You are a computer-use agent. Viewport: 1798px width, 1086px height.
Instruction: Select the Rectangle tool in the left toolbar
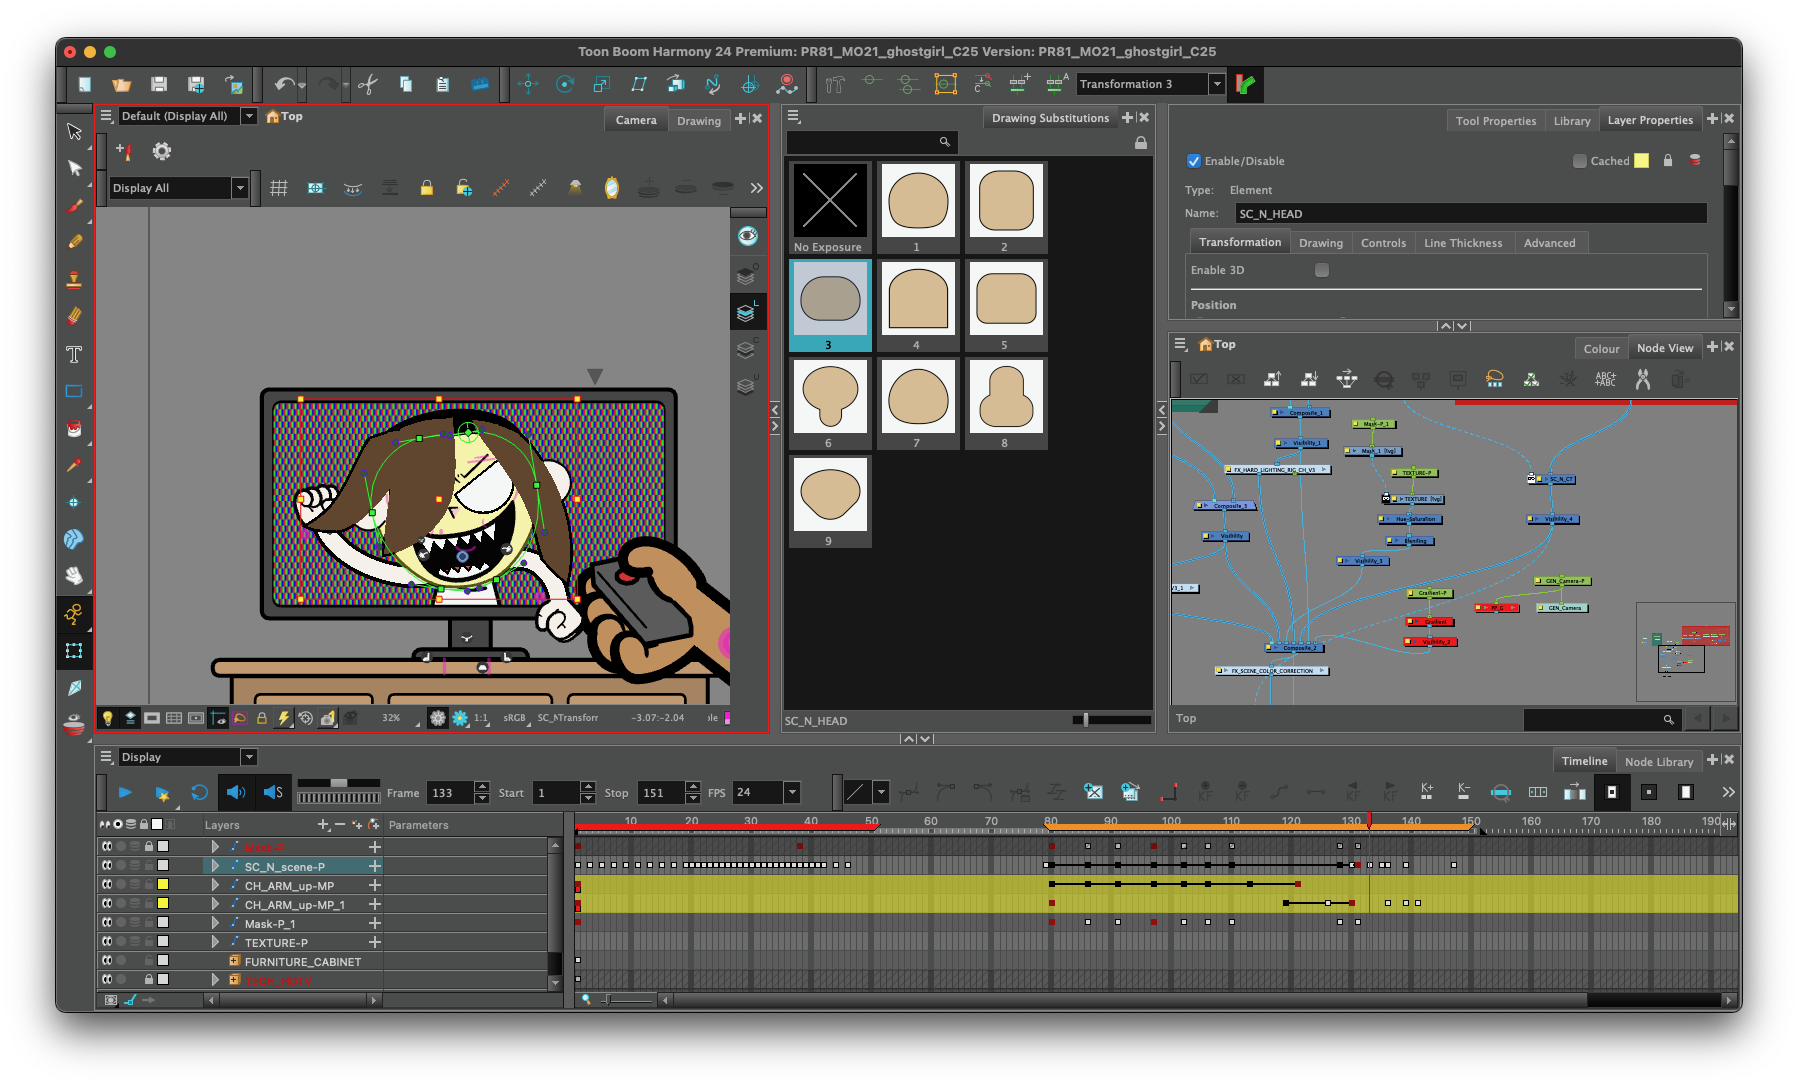click(74, 391)
